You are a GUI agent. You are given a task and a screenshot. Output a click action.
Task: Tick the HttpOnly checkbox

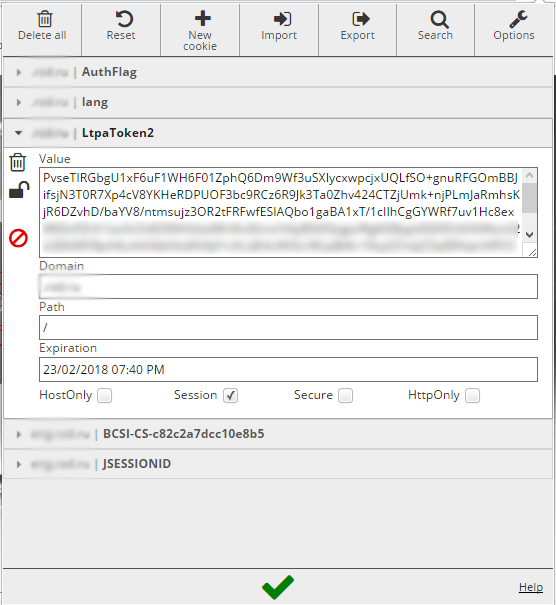(x=472, y=395)
